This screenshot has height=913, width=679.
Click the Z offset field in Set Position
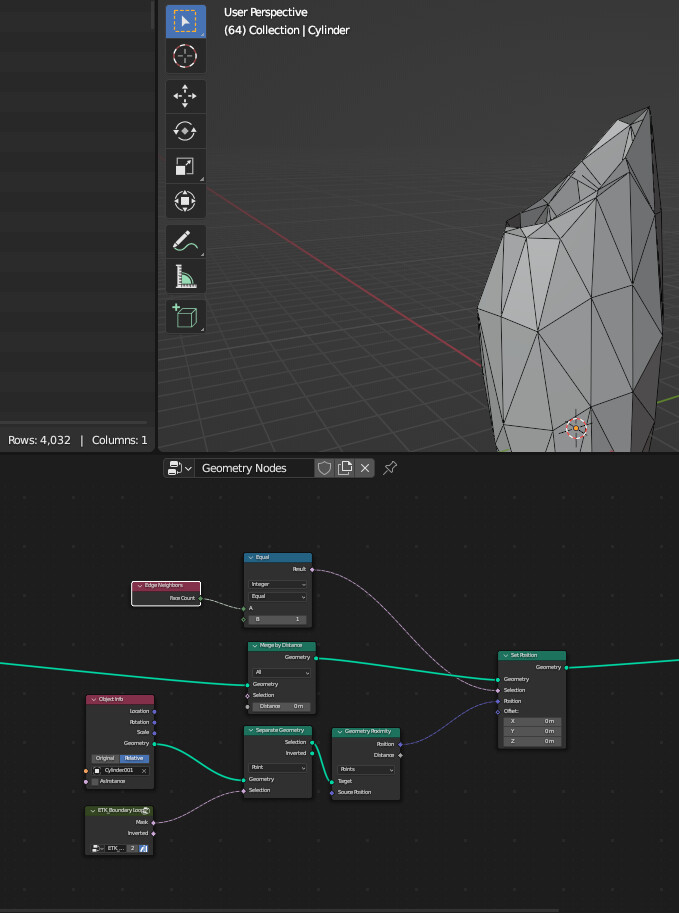tap(532, 741)
